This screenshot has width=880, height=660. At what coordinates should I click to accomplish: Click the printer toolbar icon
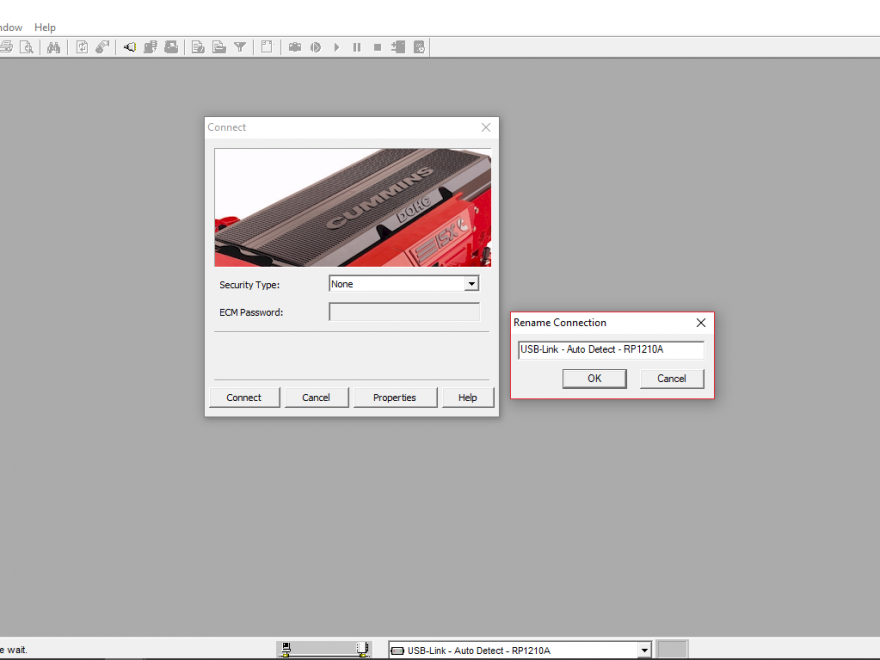[6, 47]
